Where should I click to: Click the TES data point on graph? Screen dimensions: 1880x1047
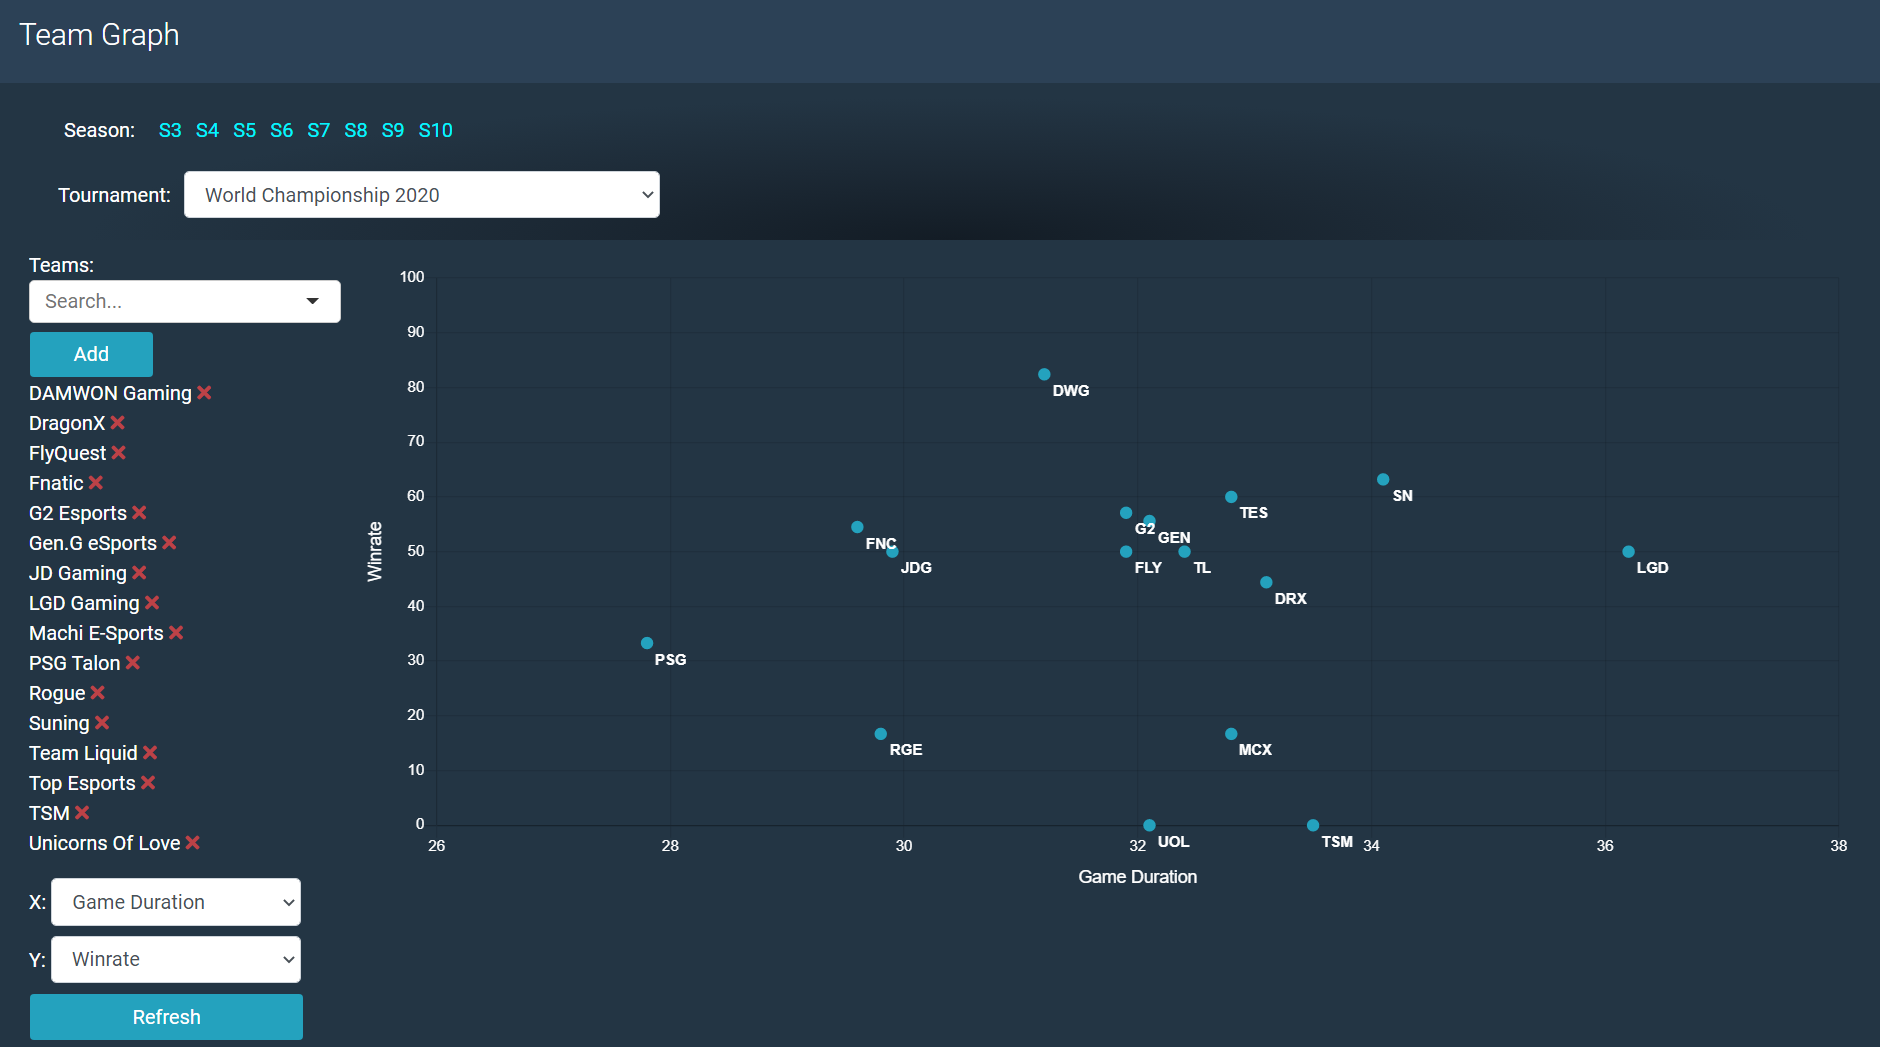pos(1231,497)
